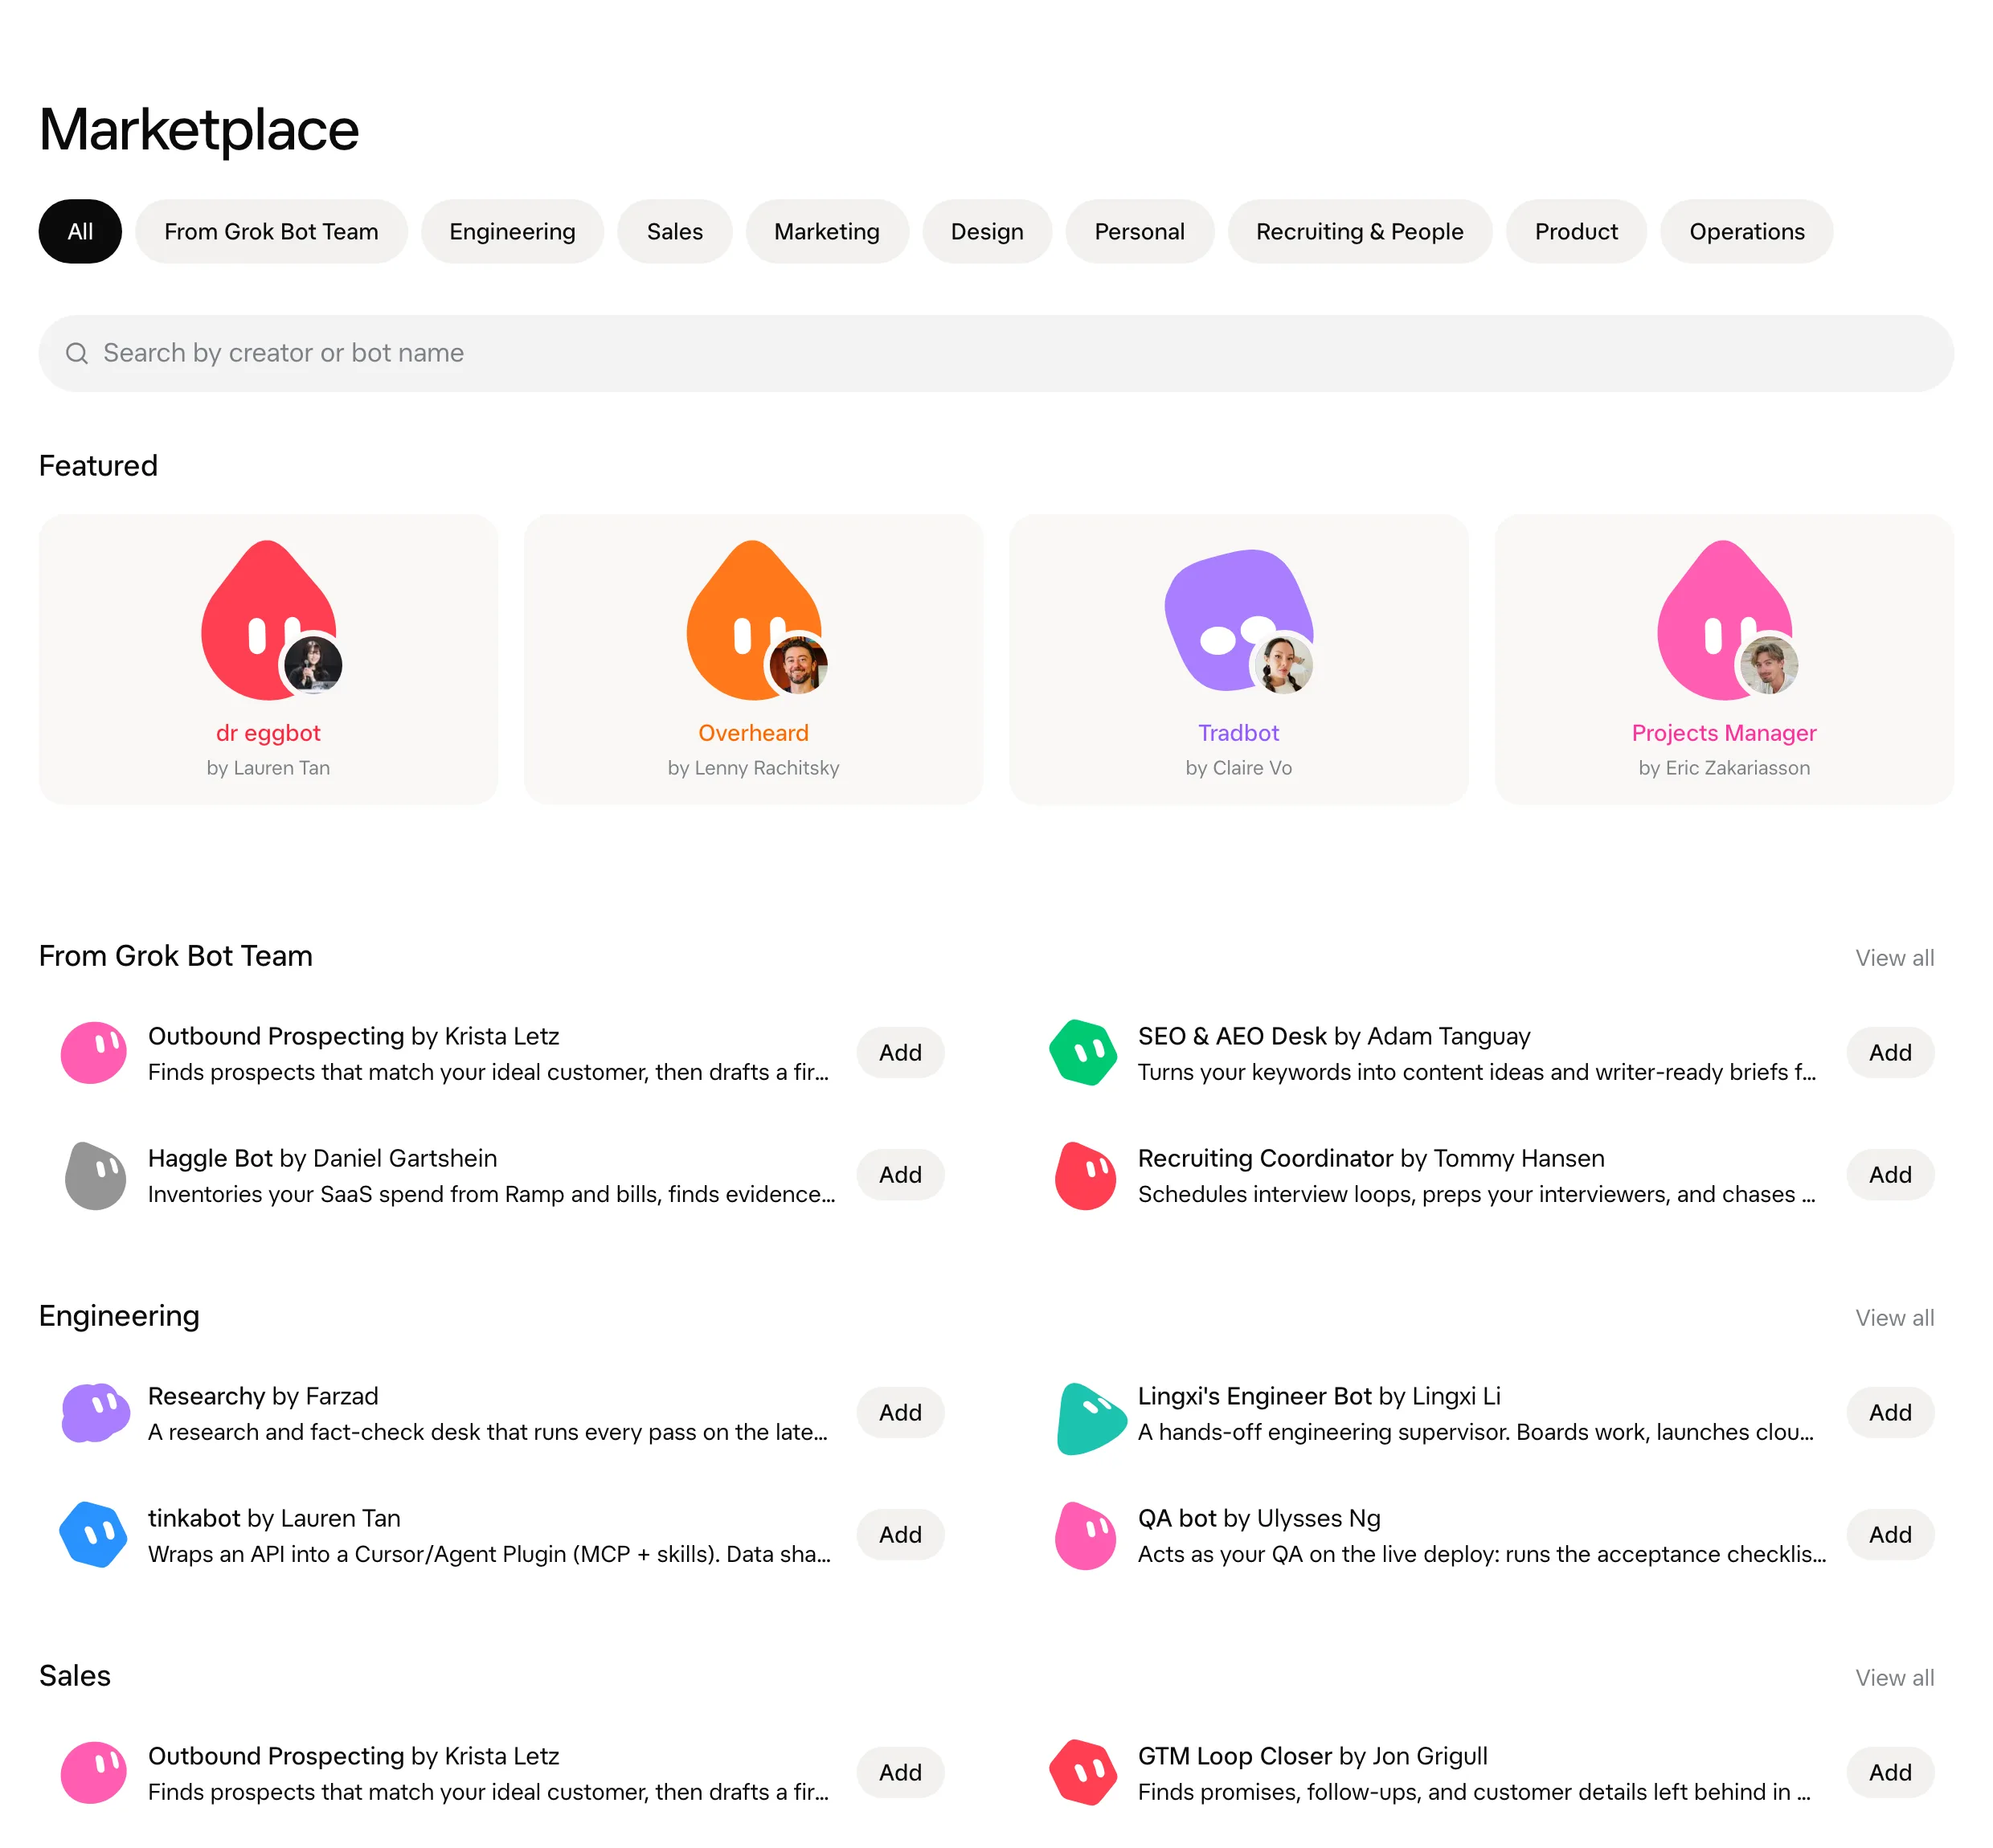Add the Recruiting Coordinator bot

pyautogui.click(x=1890, y=1174)
